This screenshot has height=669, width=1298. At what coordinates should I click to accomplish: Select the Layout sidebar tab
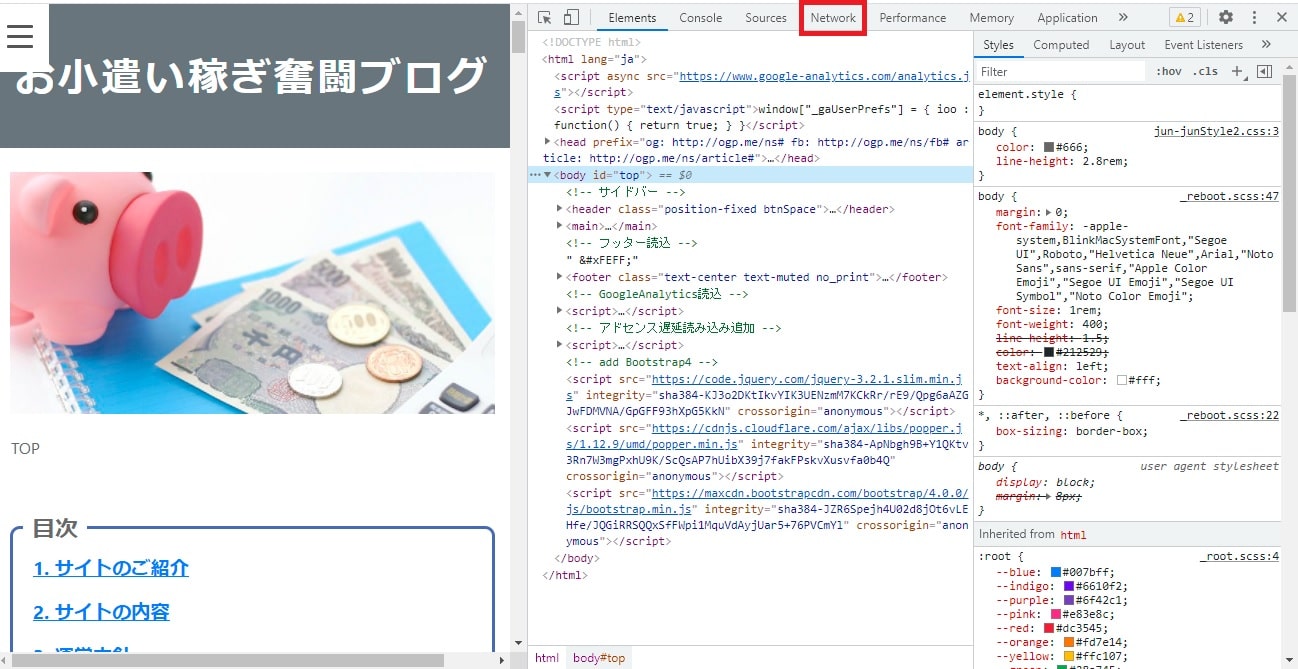pyautogui.click(x=1127, y=44)
